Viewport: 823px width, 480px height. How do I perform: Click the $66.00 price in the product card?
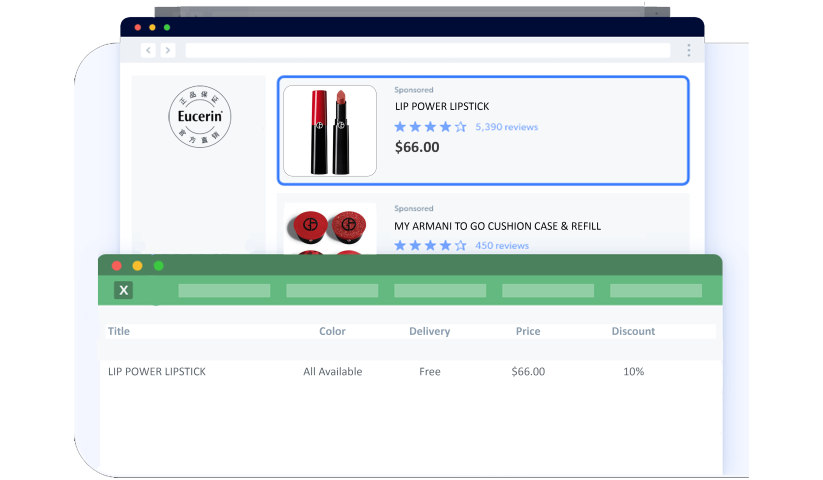coord(417,147)
